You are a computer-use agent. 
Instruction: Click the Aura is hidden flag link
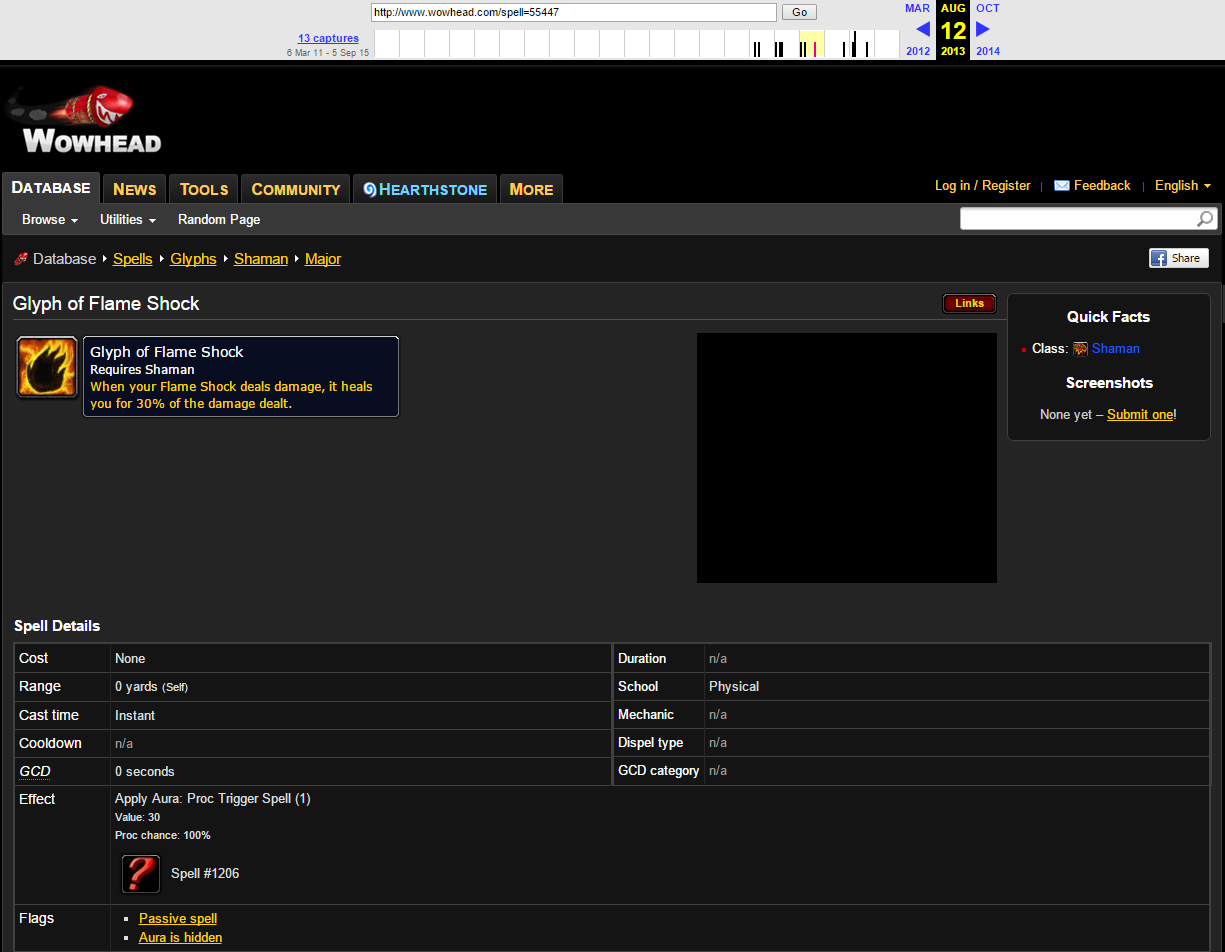(180, 937)
